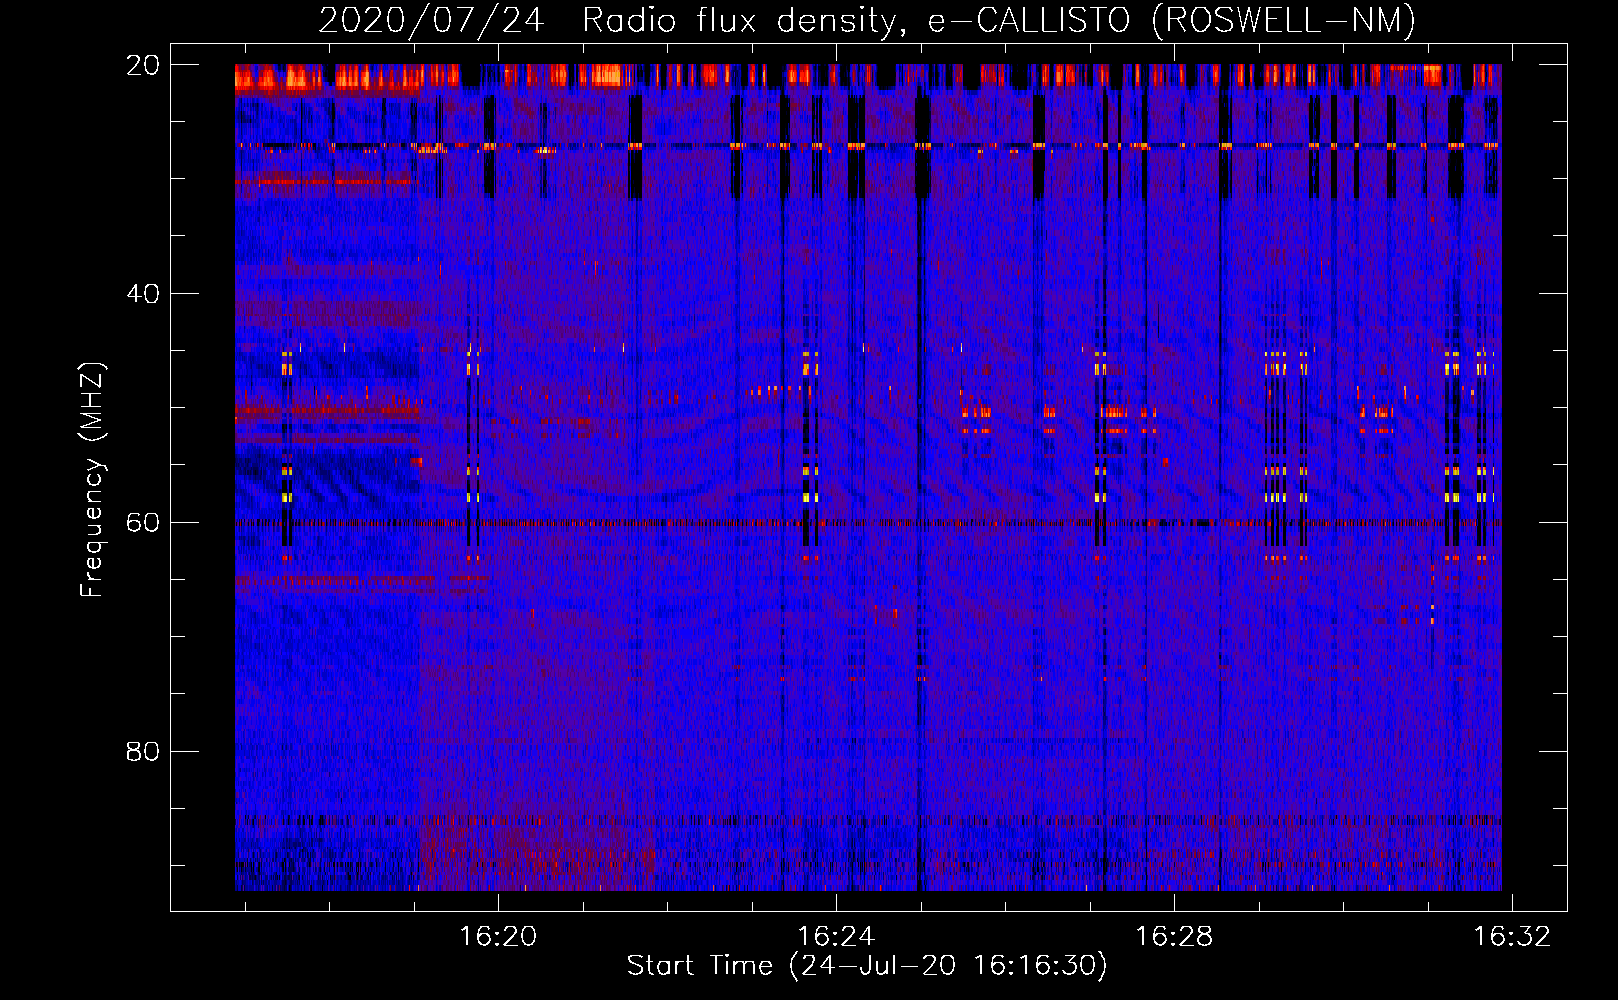Click the 16:20 time tick label

[x=498, y=936]
